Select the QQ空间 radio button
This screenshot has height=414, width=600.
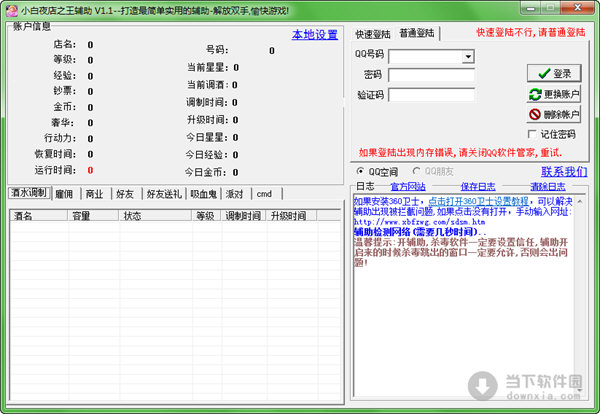pos(360,171)
